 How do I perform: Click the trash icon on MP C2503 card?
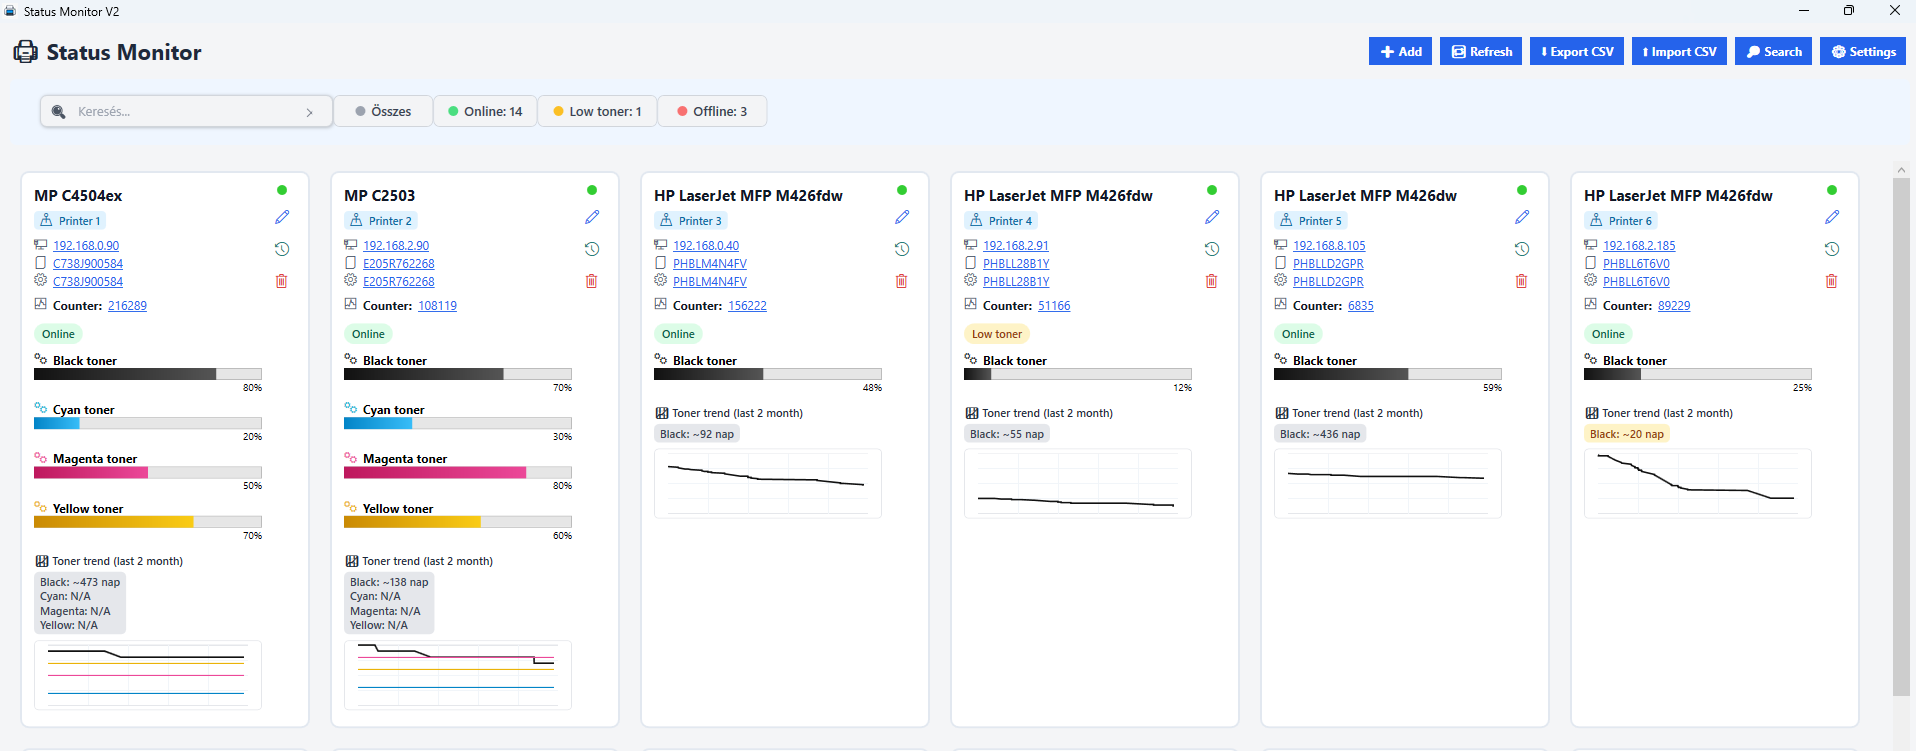(591, 281)
